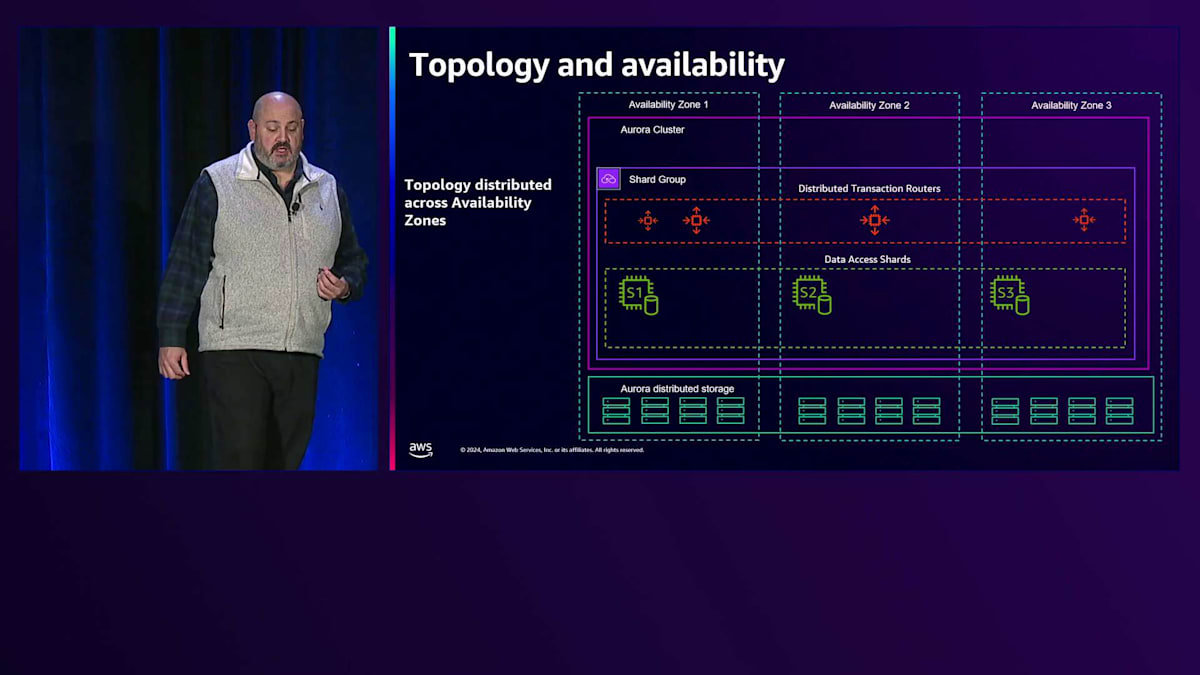
Task: Click the purple Shard Group icon
Action: [609, 179]
